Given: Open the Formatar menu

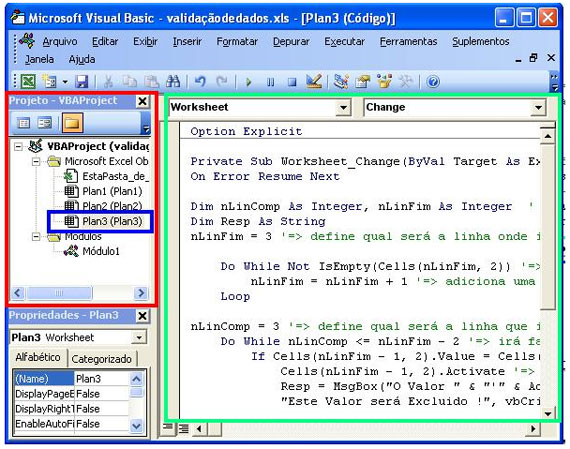Looking at the screenshot, I should [x=237, y=41].
